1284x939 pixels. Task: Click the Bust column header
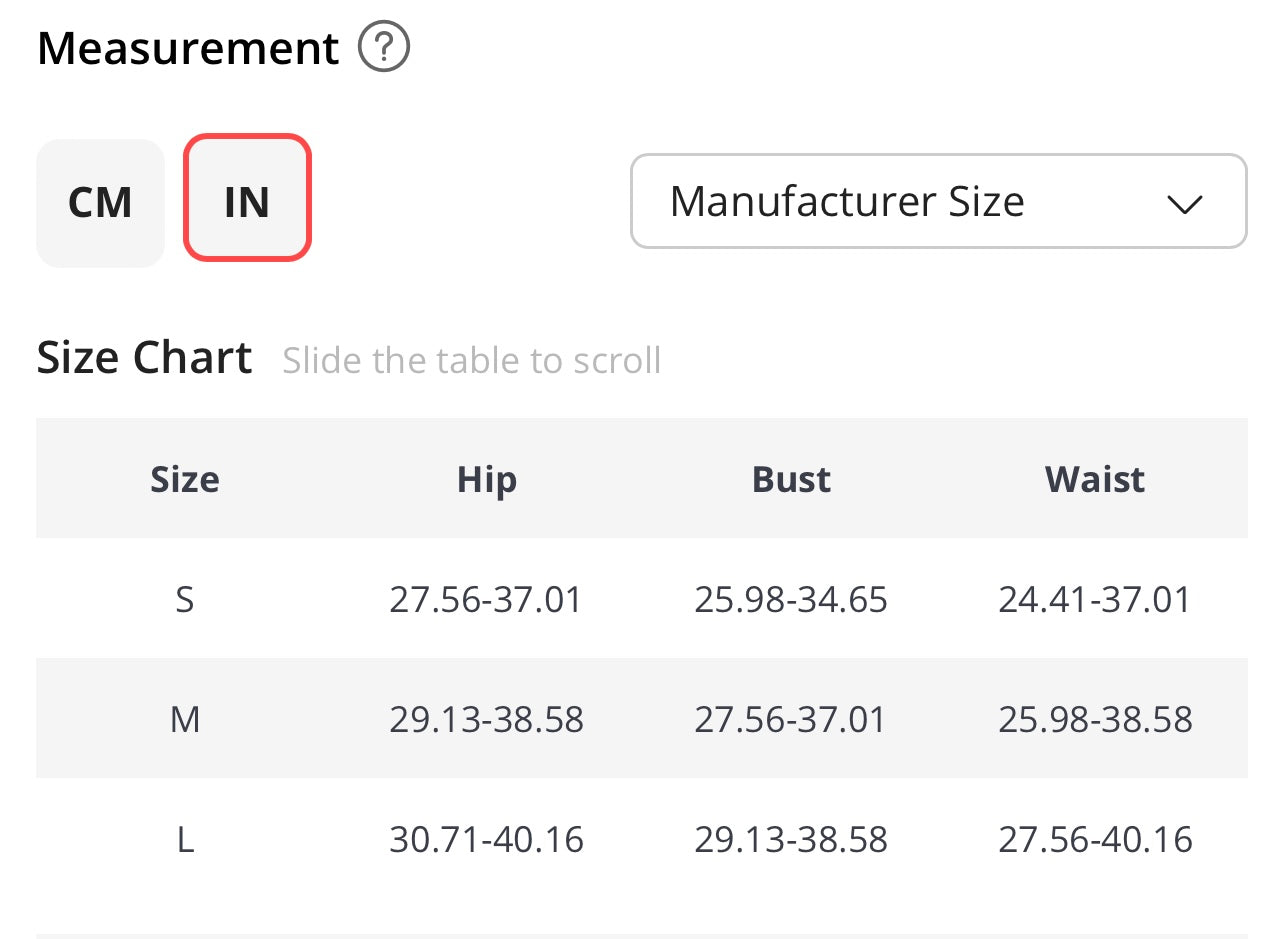click(791, 480)
